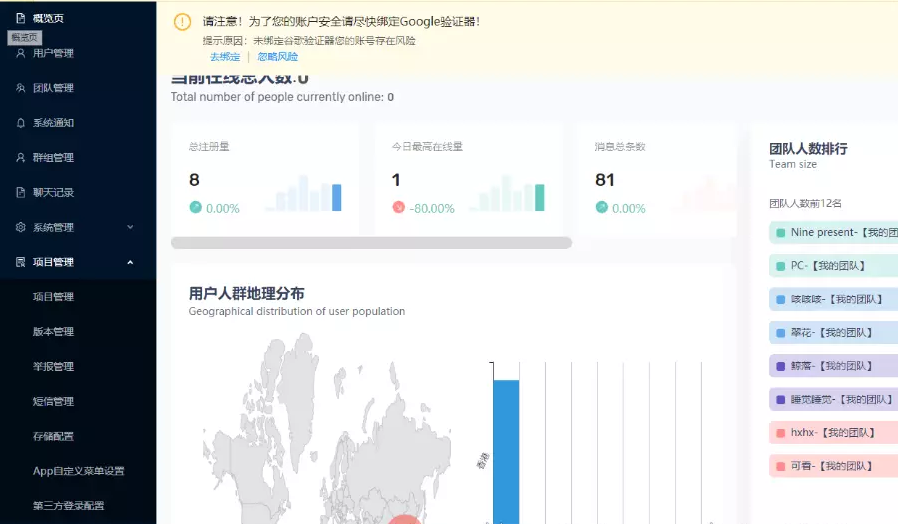
Task: Click the system management gear icon
Action: point(21,227)
